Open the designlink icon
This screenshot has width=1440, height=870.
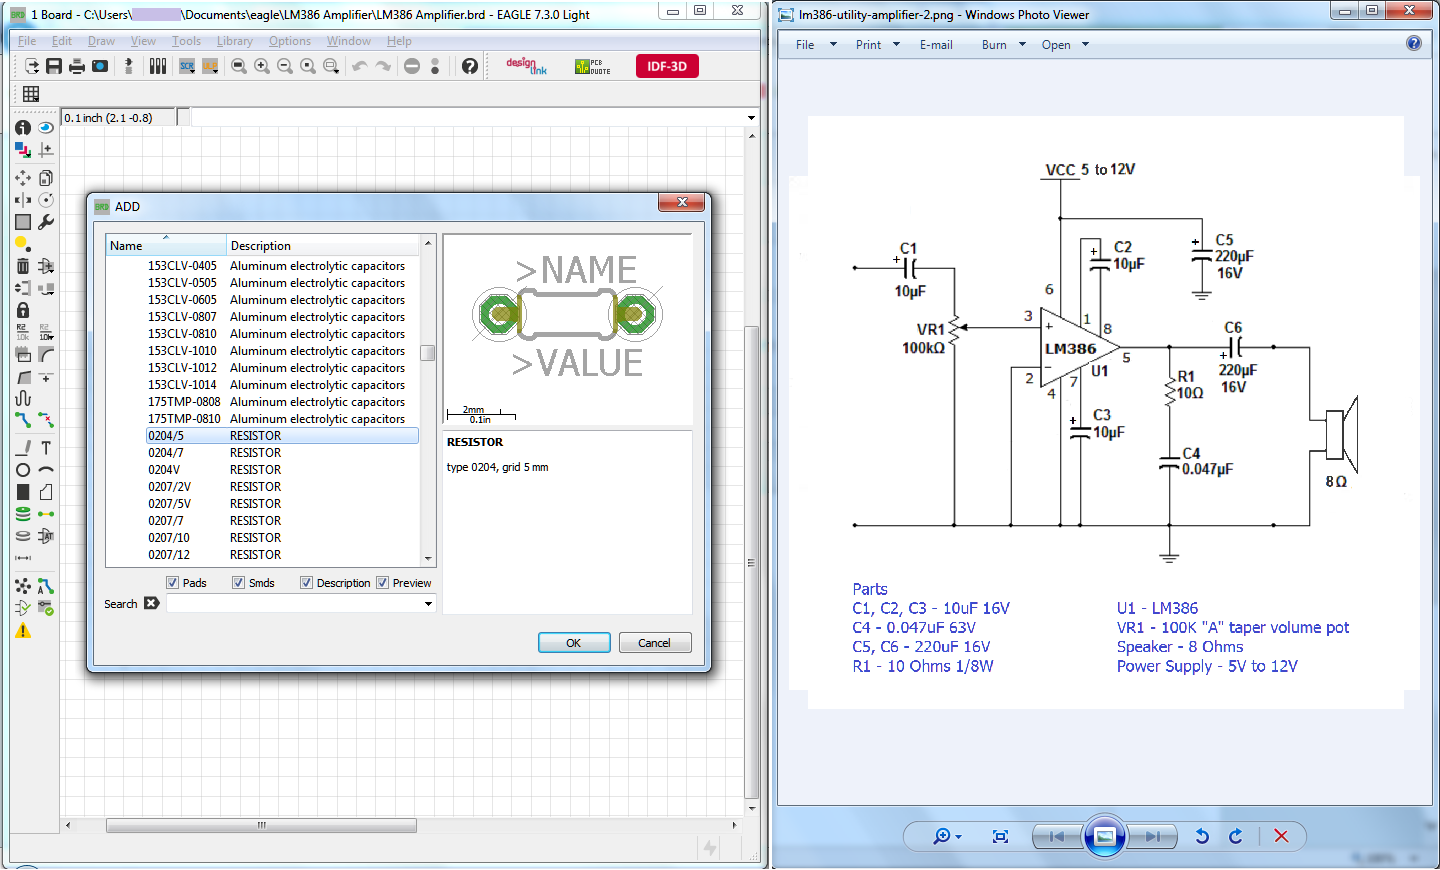[x=526, y=66]
